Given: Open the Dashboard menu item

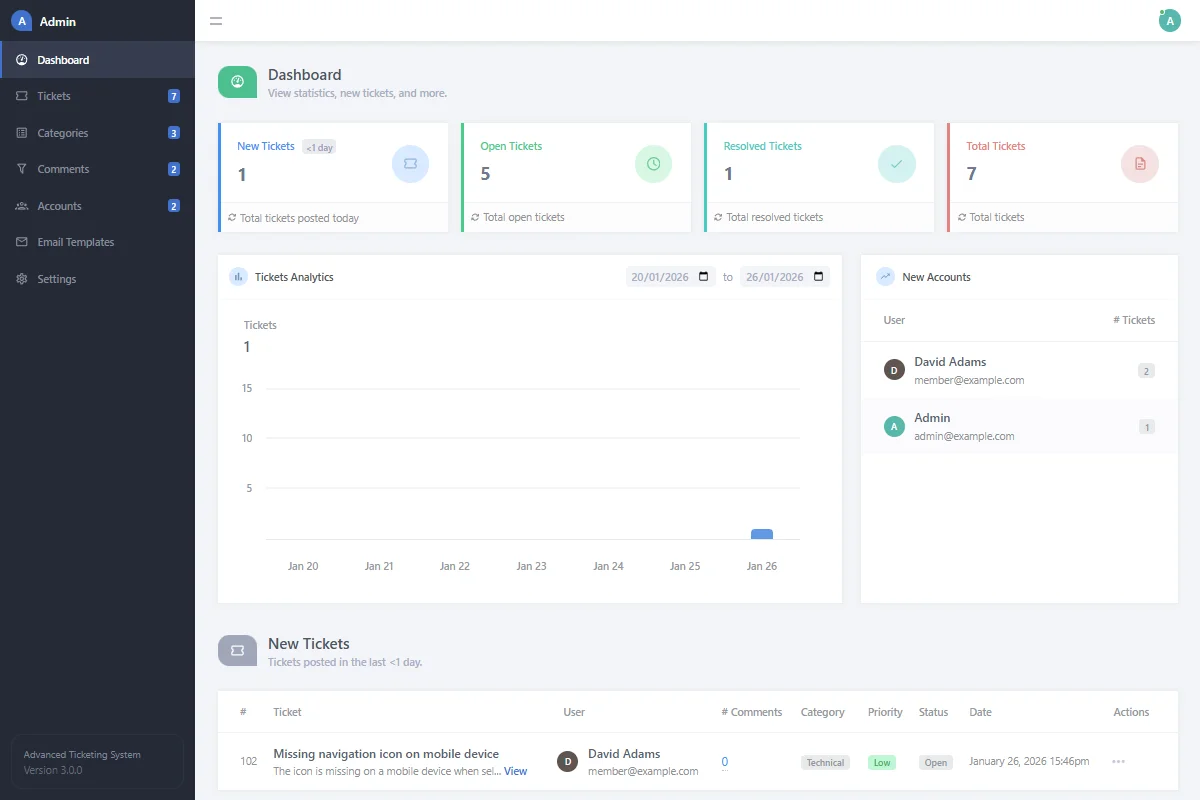Looking at the screenshot, I should [97, 60].
